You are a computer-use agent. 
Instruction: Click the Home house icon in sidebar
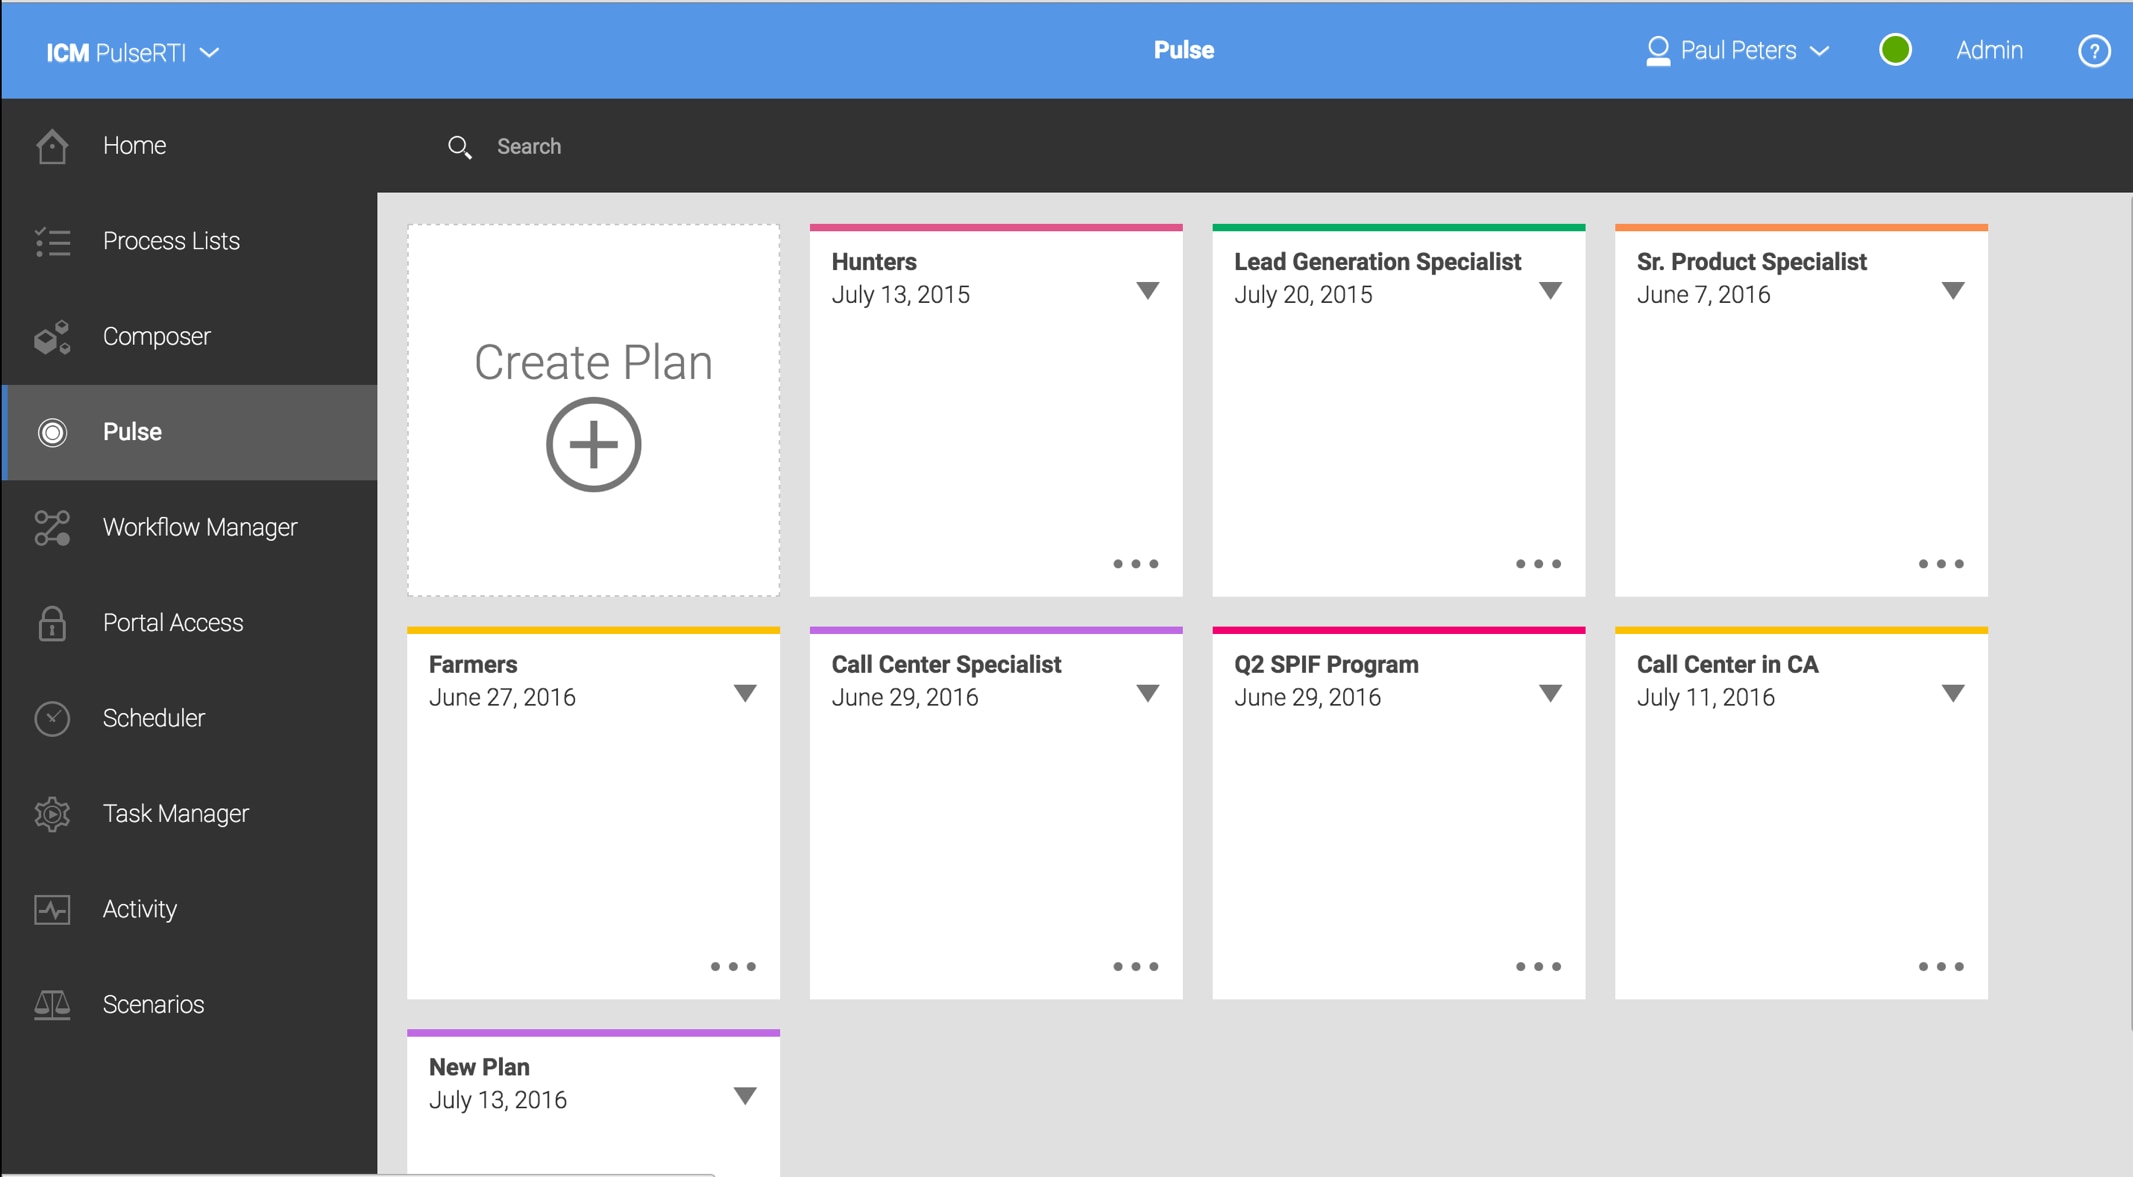(x=52, y=146)
